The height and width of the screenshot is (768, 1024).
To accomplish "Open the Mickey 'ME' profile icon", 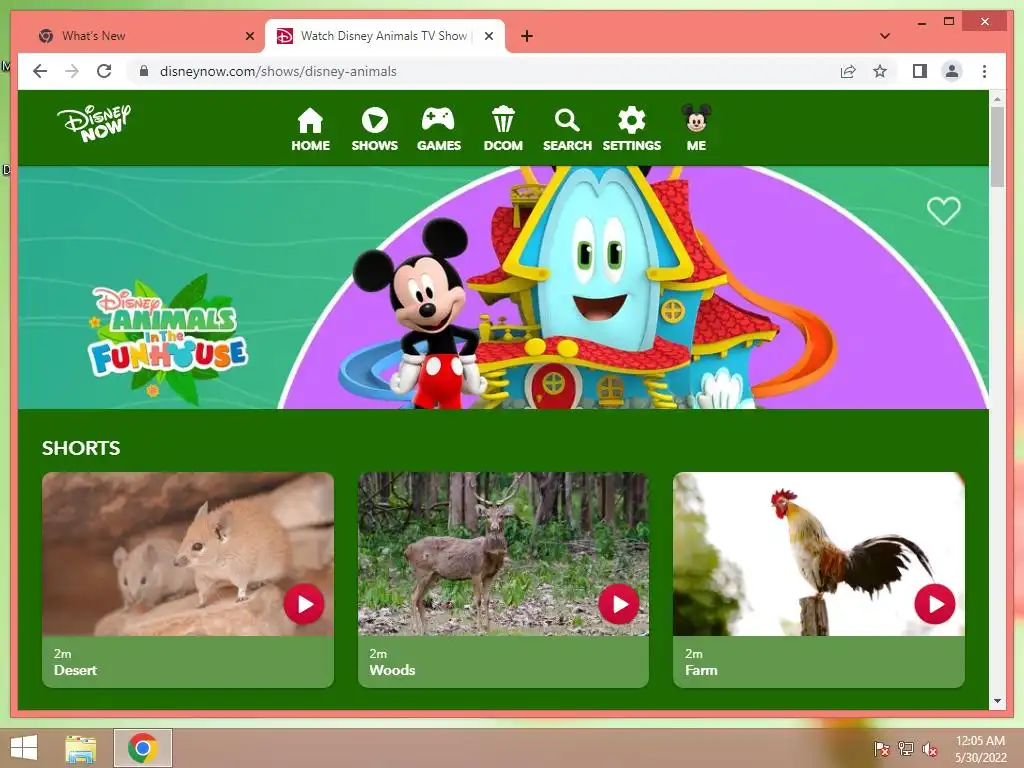I will 696,128.
